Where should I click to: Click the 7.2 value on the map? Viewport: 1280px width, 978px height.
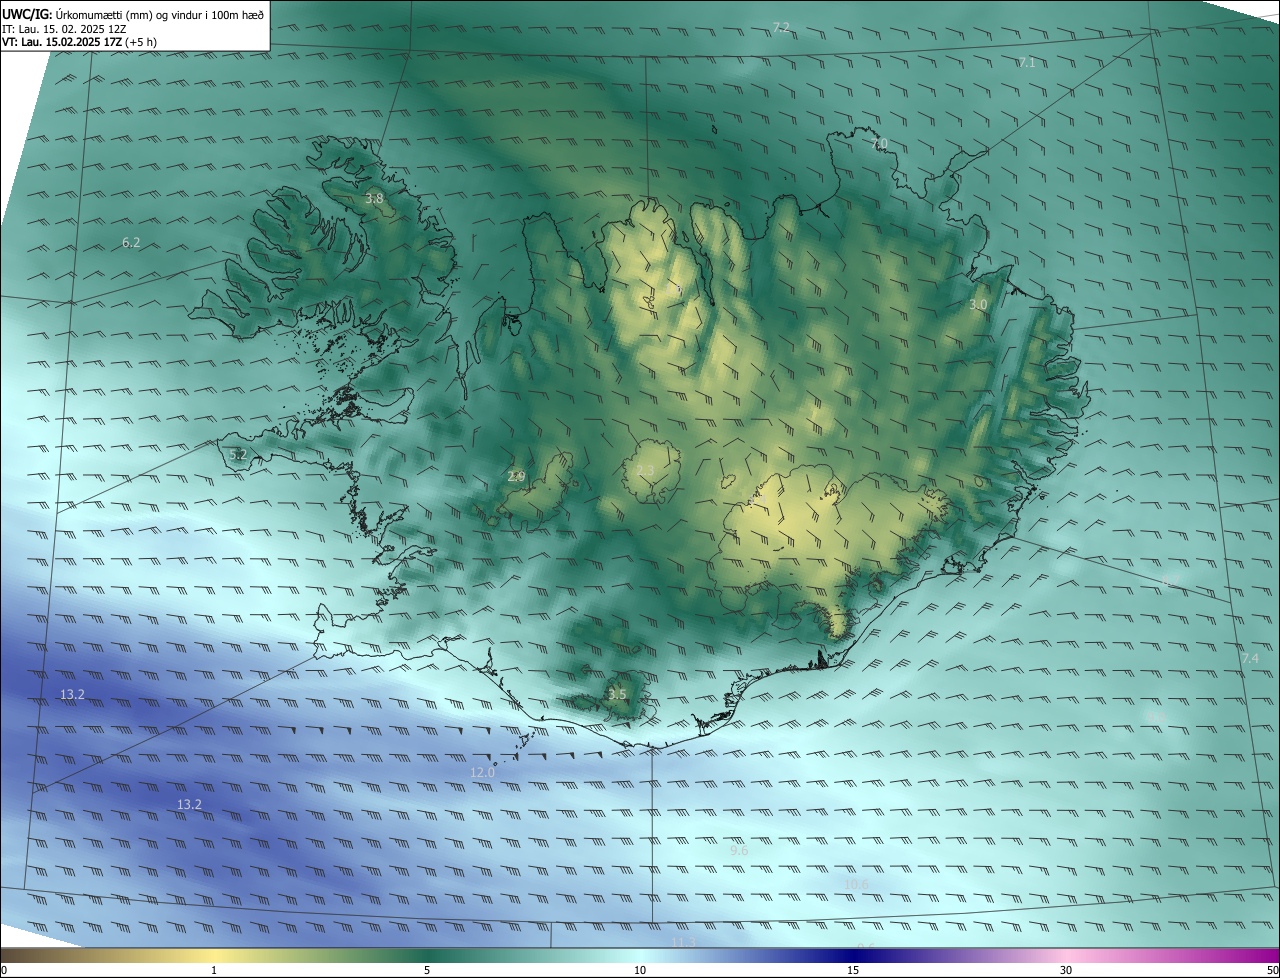point(781,27)
